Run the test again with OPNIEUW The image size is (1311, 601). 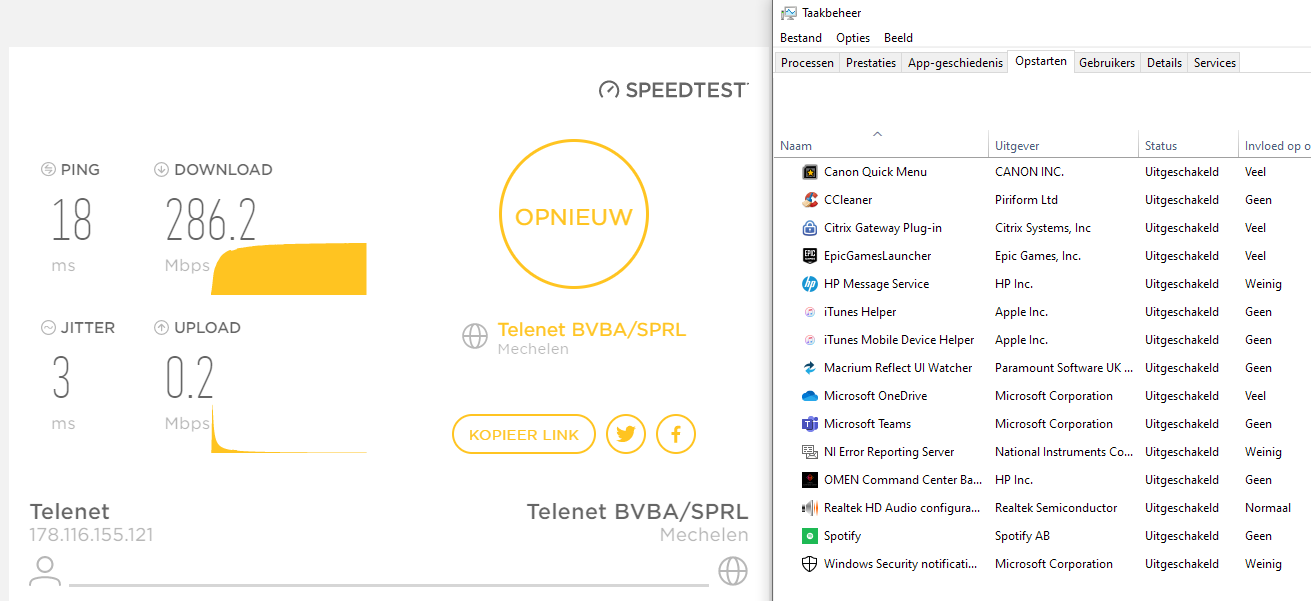coord(574,216)
